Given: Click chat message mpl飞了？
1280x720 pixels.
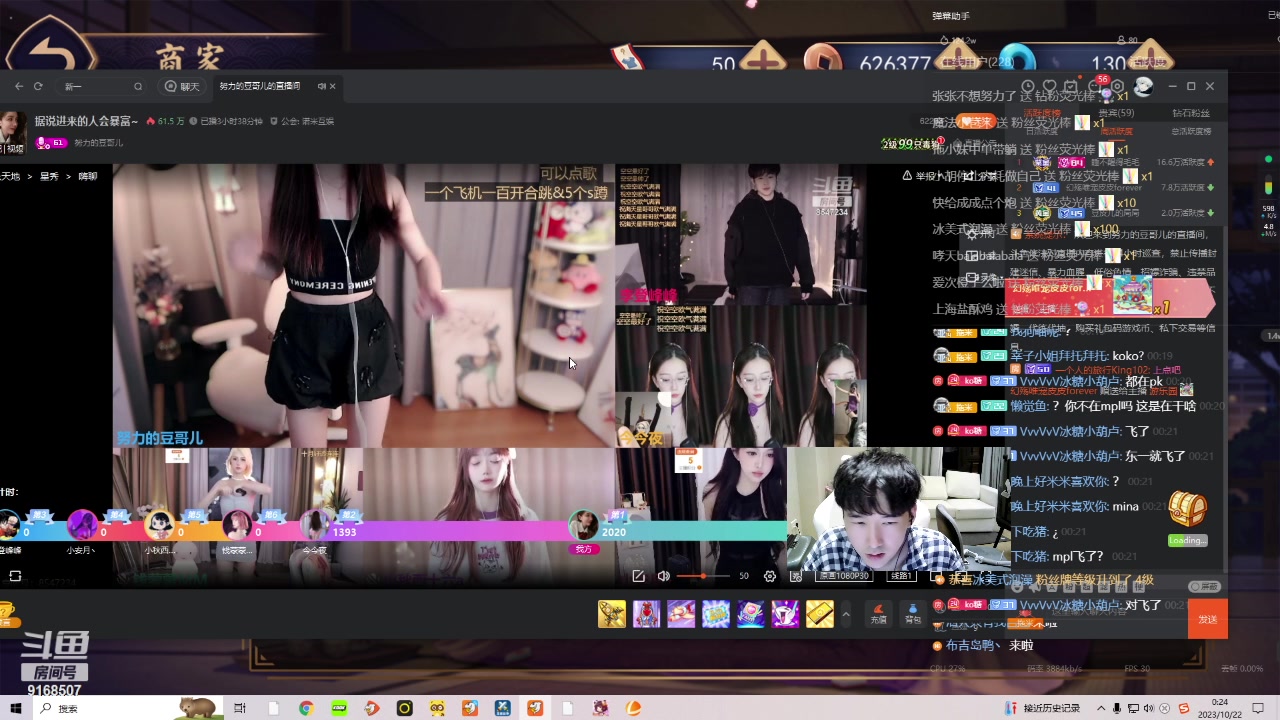Looking at the screenshot, I should pyautogui.click(x=1076, y=556).
